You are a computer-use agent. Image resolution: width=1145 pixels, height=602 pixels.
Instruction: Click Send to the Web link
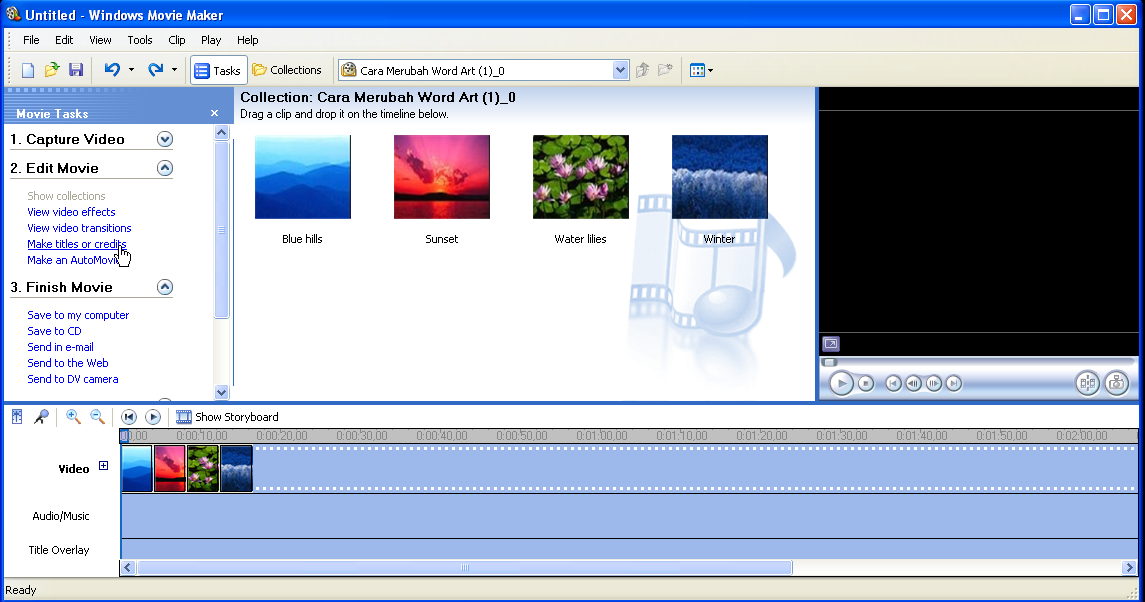(x=67, y=363)
